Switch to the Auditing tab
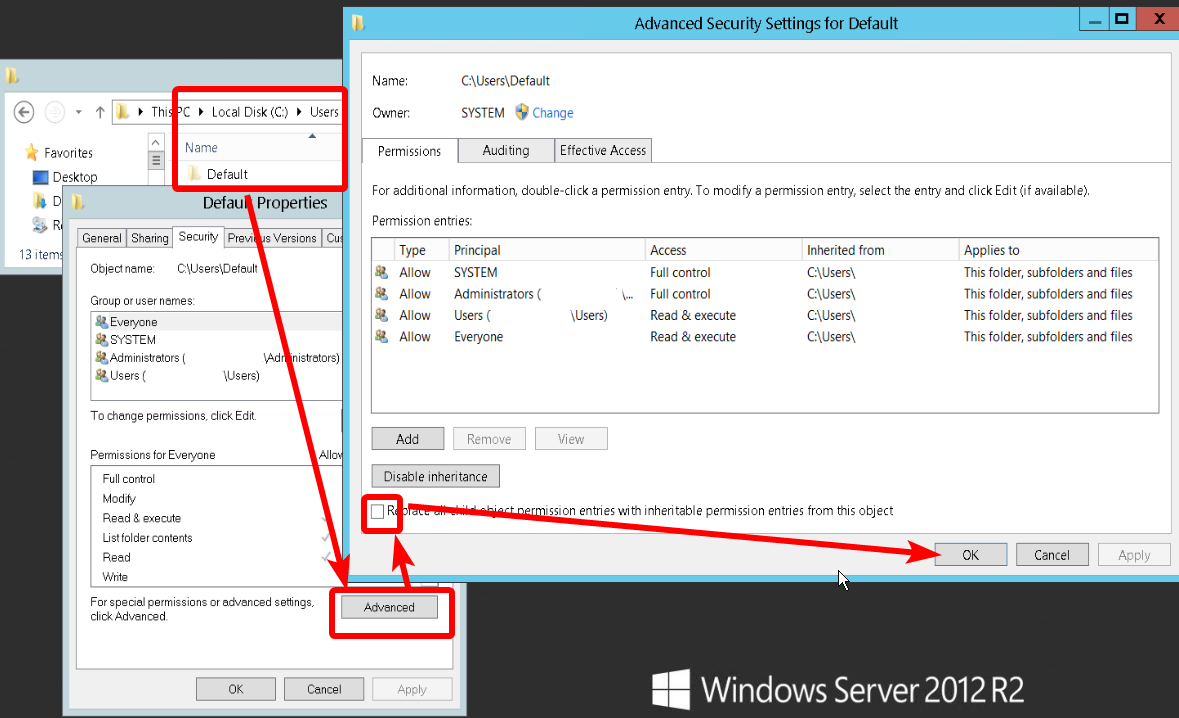Image resolution: width=1179 pixels, height=718 pixels. pyautogui.click(x=506, y=150)
